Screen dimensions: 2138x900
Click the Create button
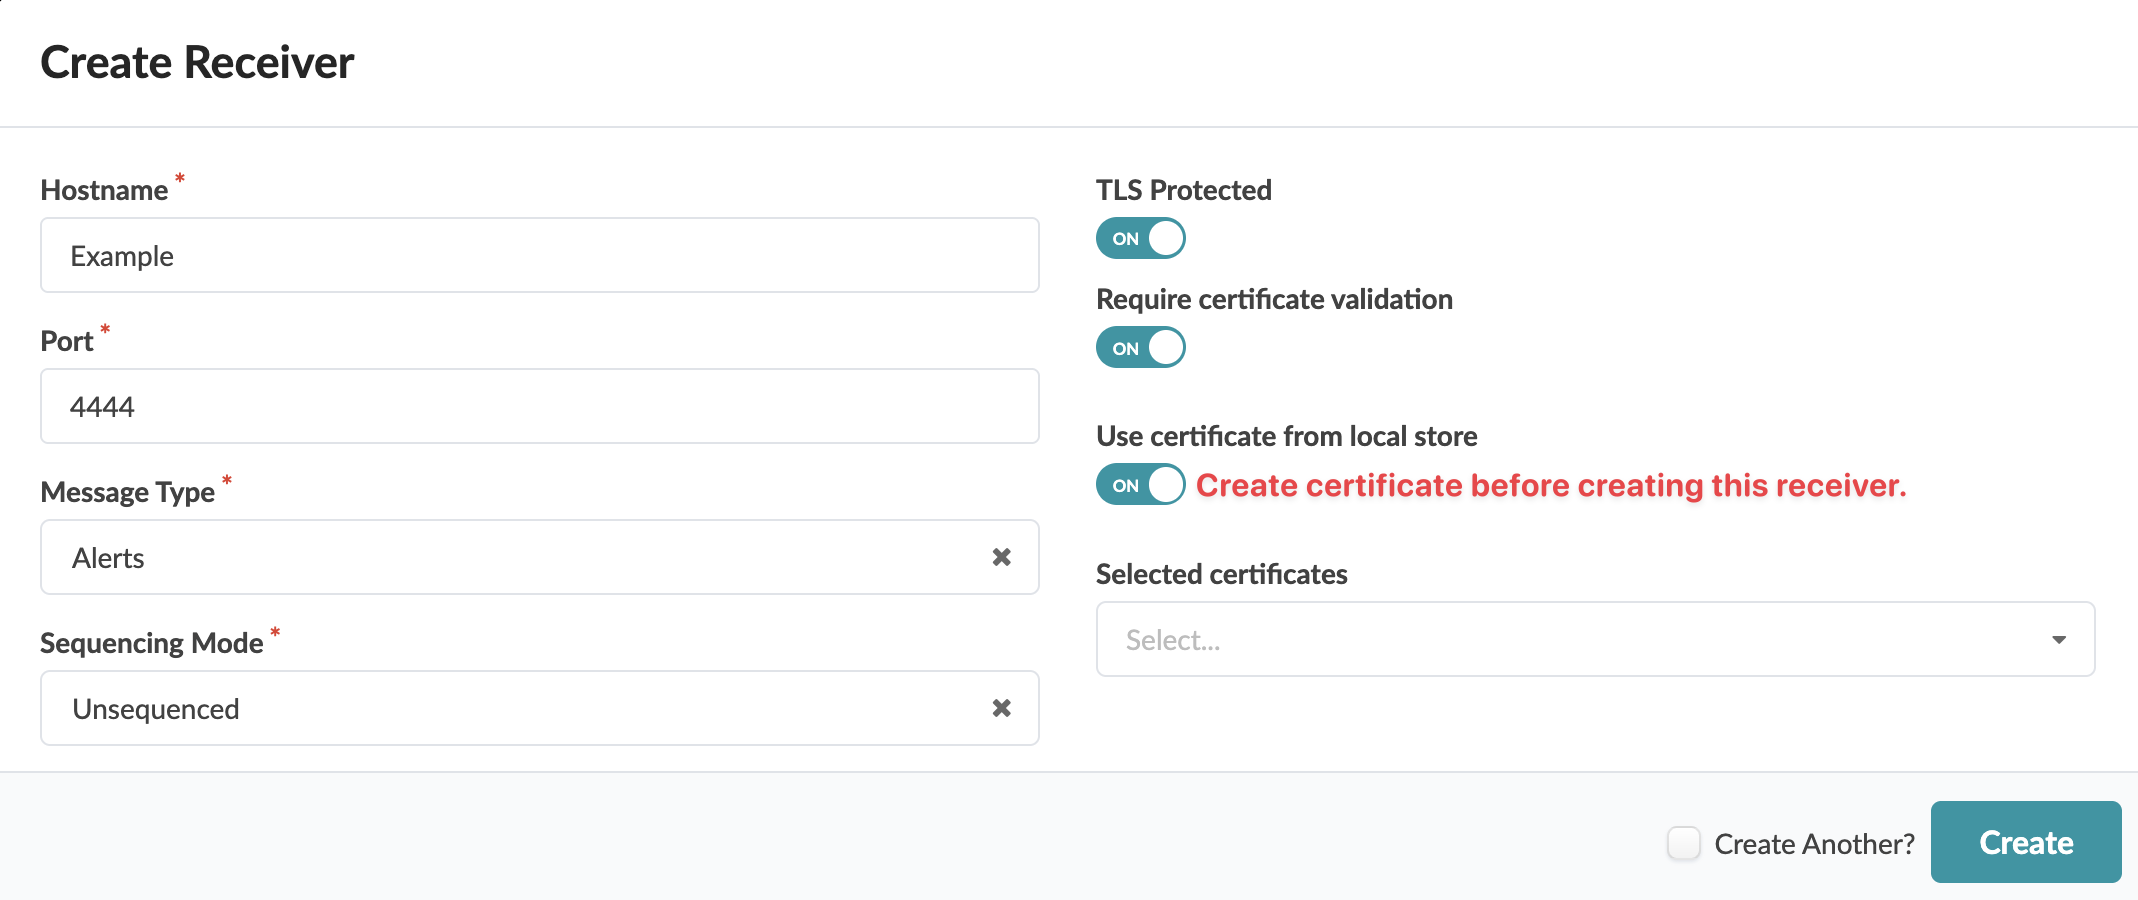(2025, 842)
